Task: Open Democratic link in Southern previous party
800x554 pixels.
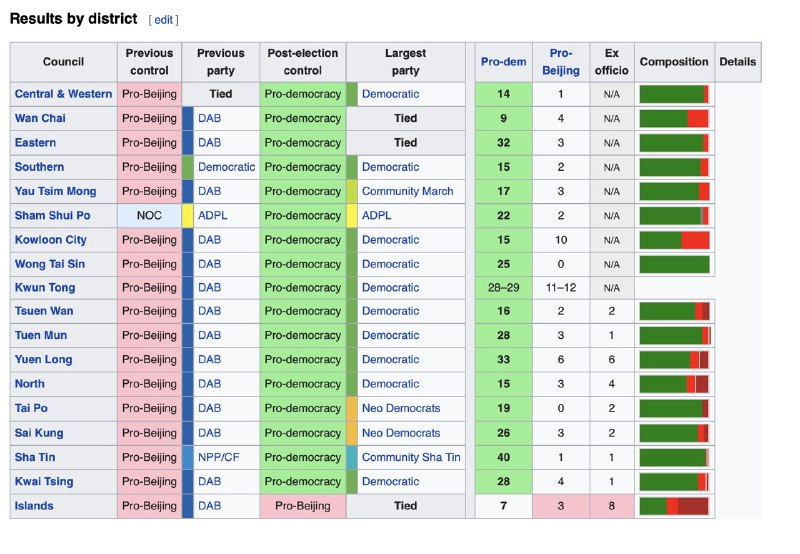Action: point(226,167)
